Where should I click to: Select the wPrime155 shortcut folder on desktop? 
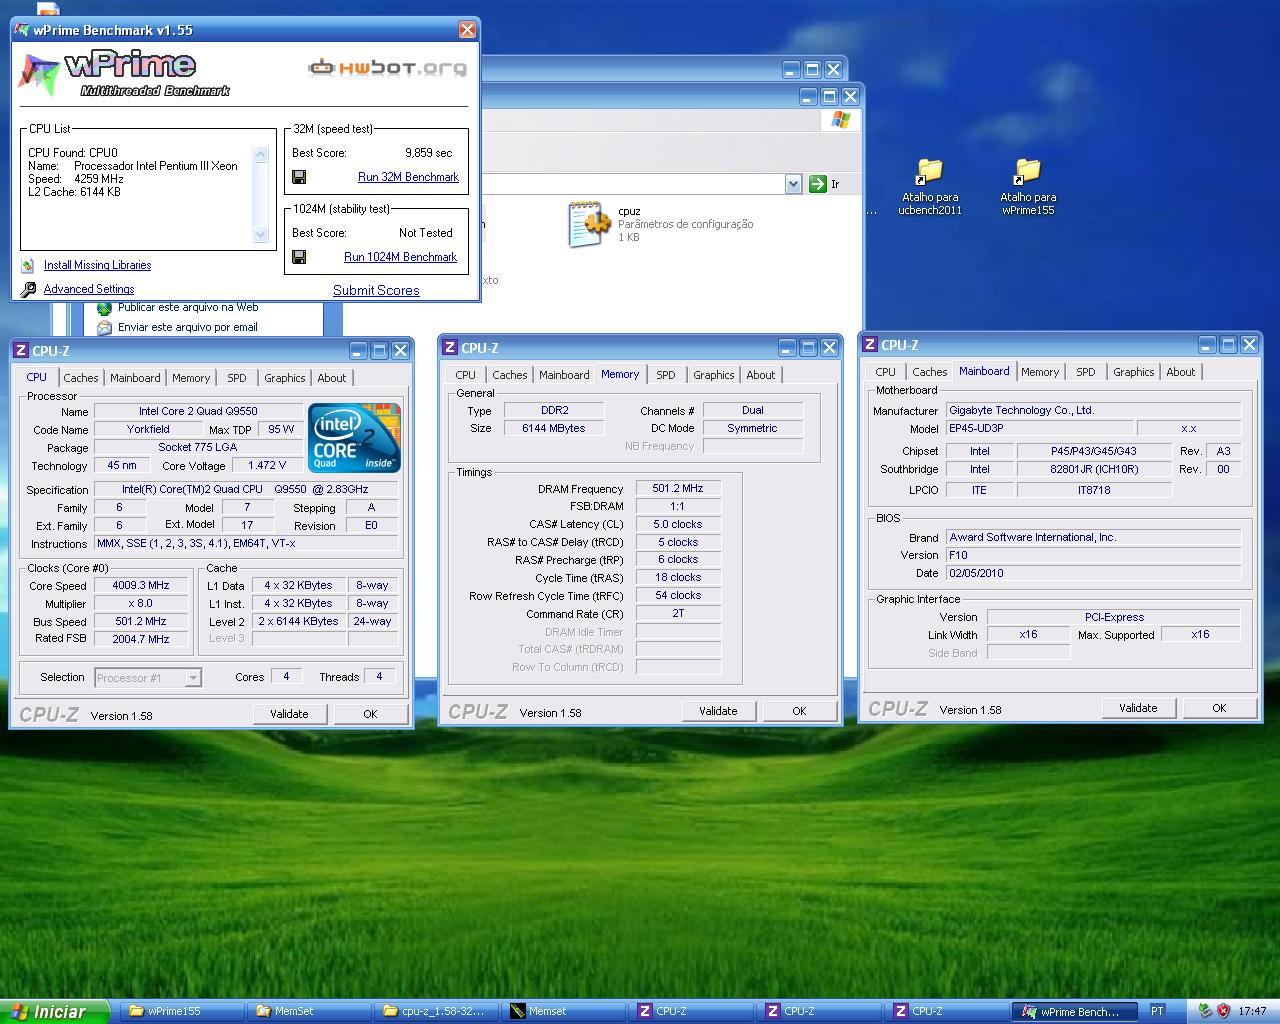click(x=1027, y=172)
